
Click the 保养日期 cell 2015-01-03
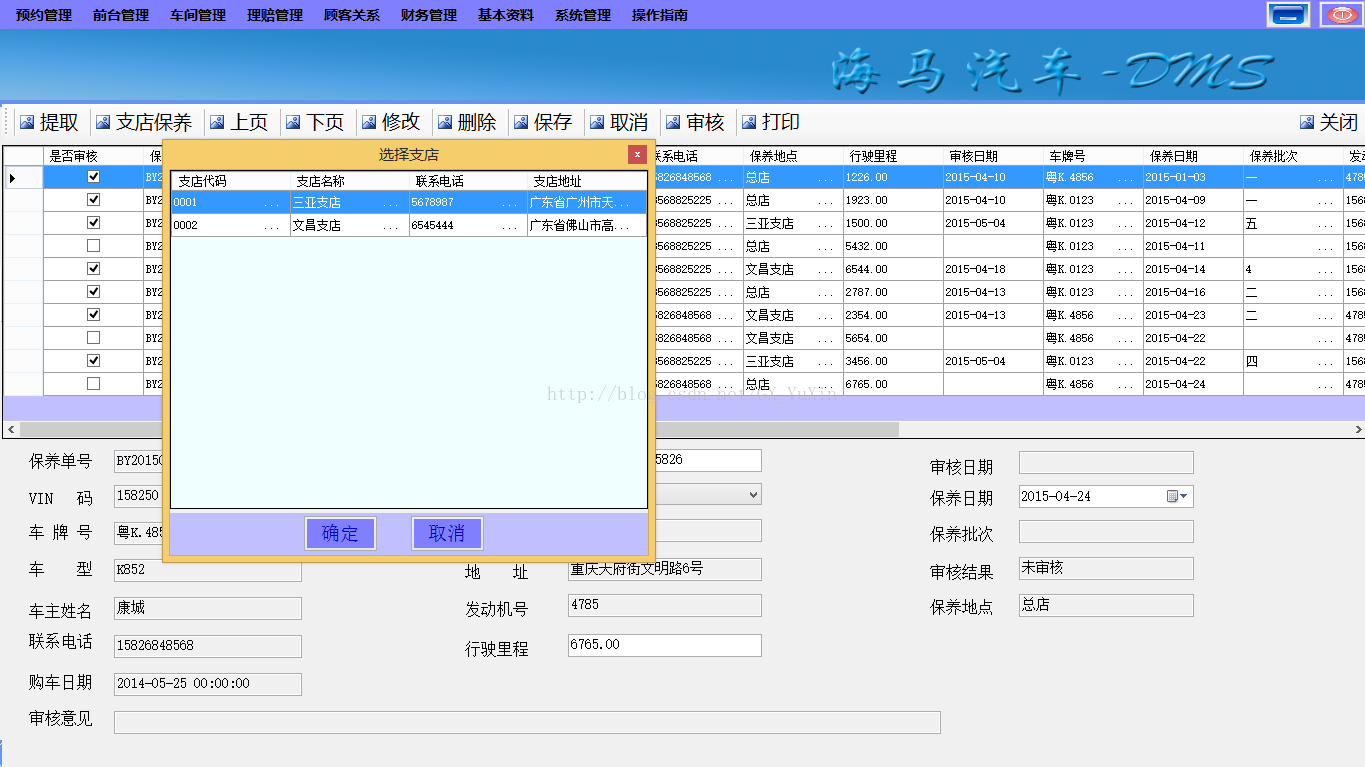tap(1193, 177)
